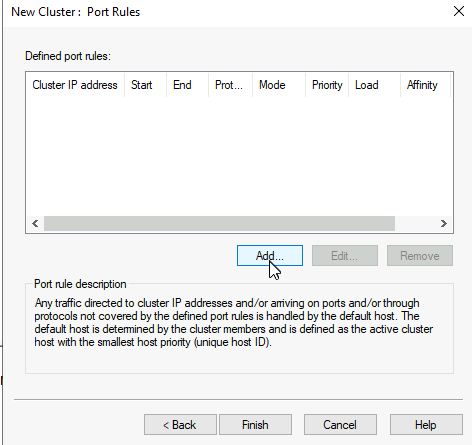
Task: Click the disabled Edit... button
Action: click(x=345, y=256)
